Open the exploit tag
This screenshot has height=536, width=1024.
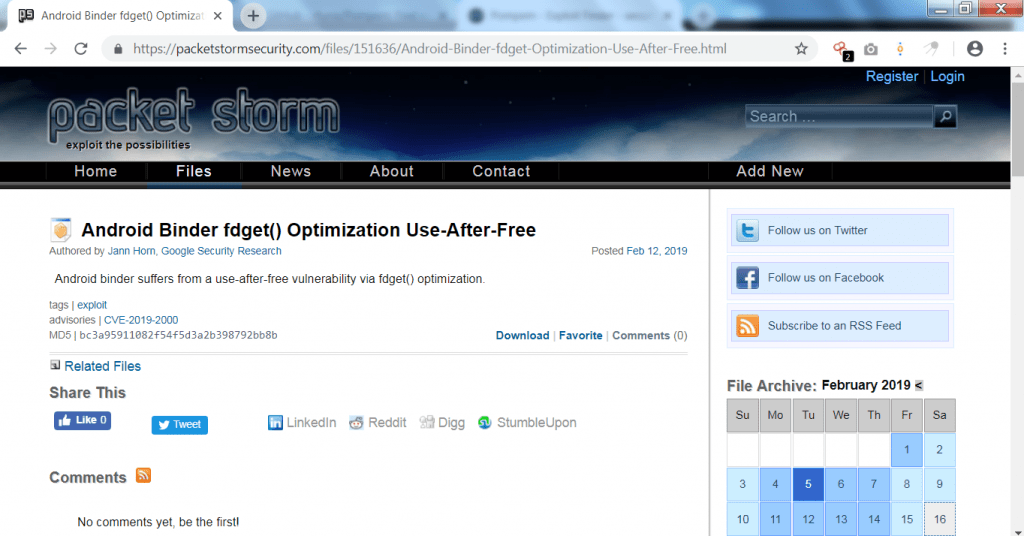click(x=92, y=305)
